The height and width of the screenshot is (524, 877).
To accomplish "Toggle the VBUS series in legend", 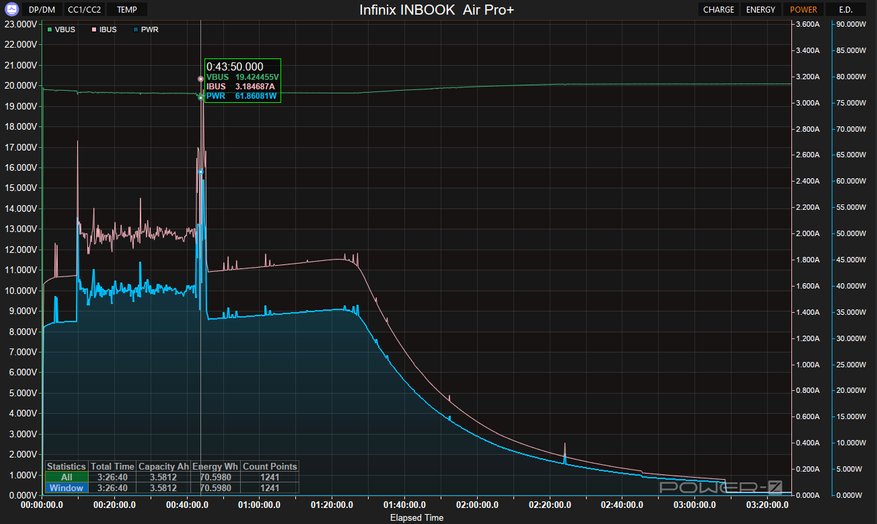I will (x=62, y=30).
